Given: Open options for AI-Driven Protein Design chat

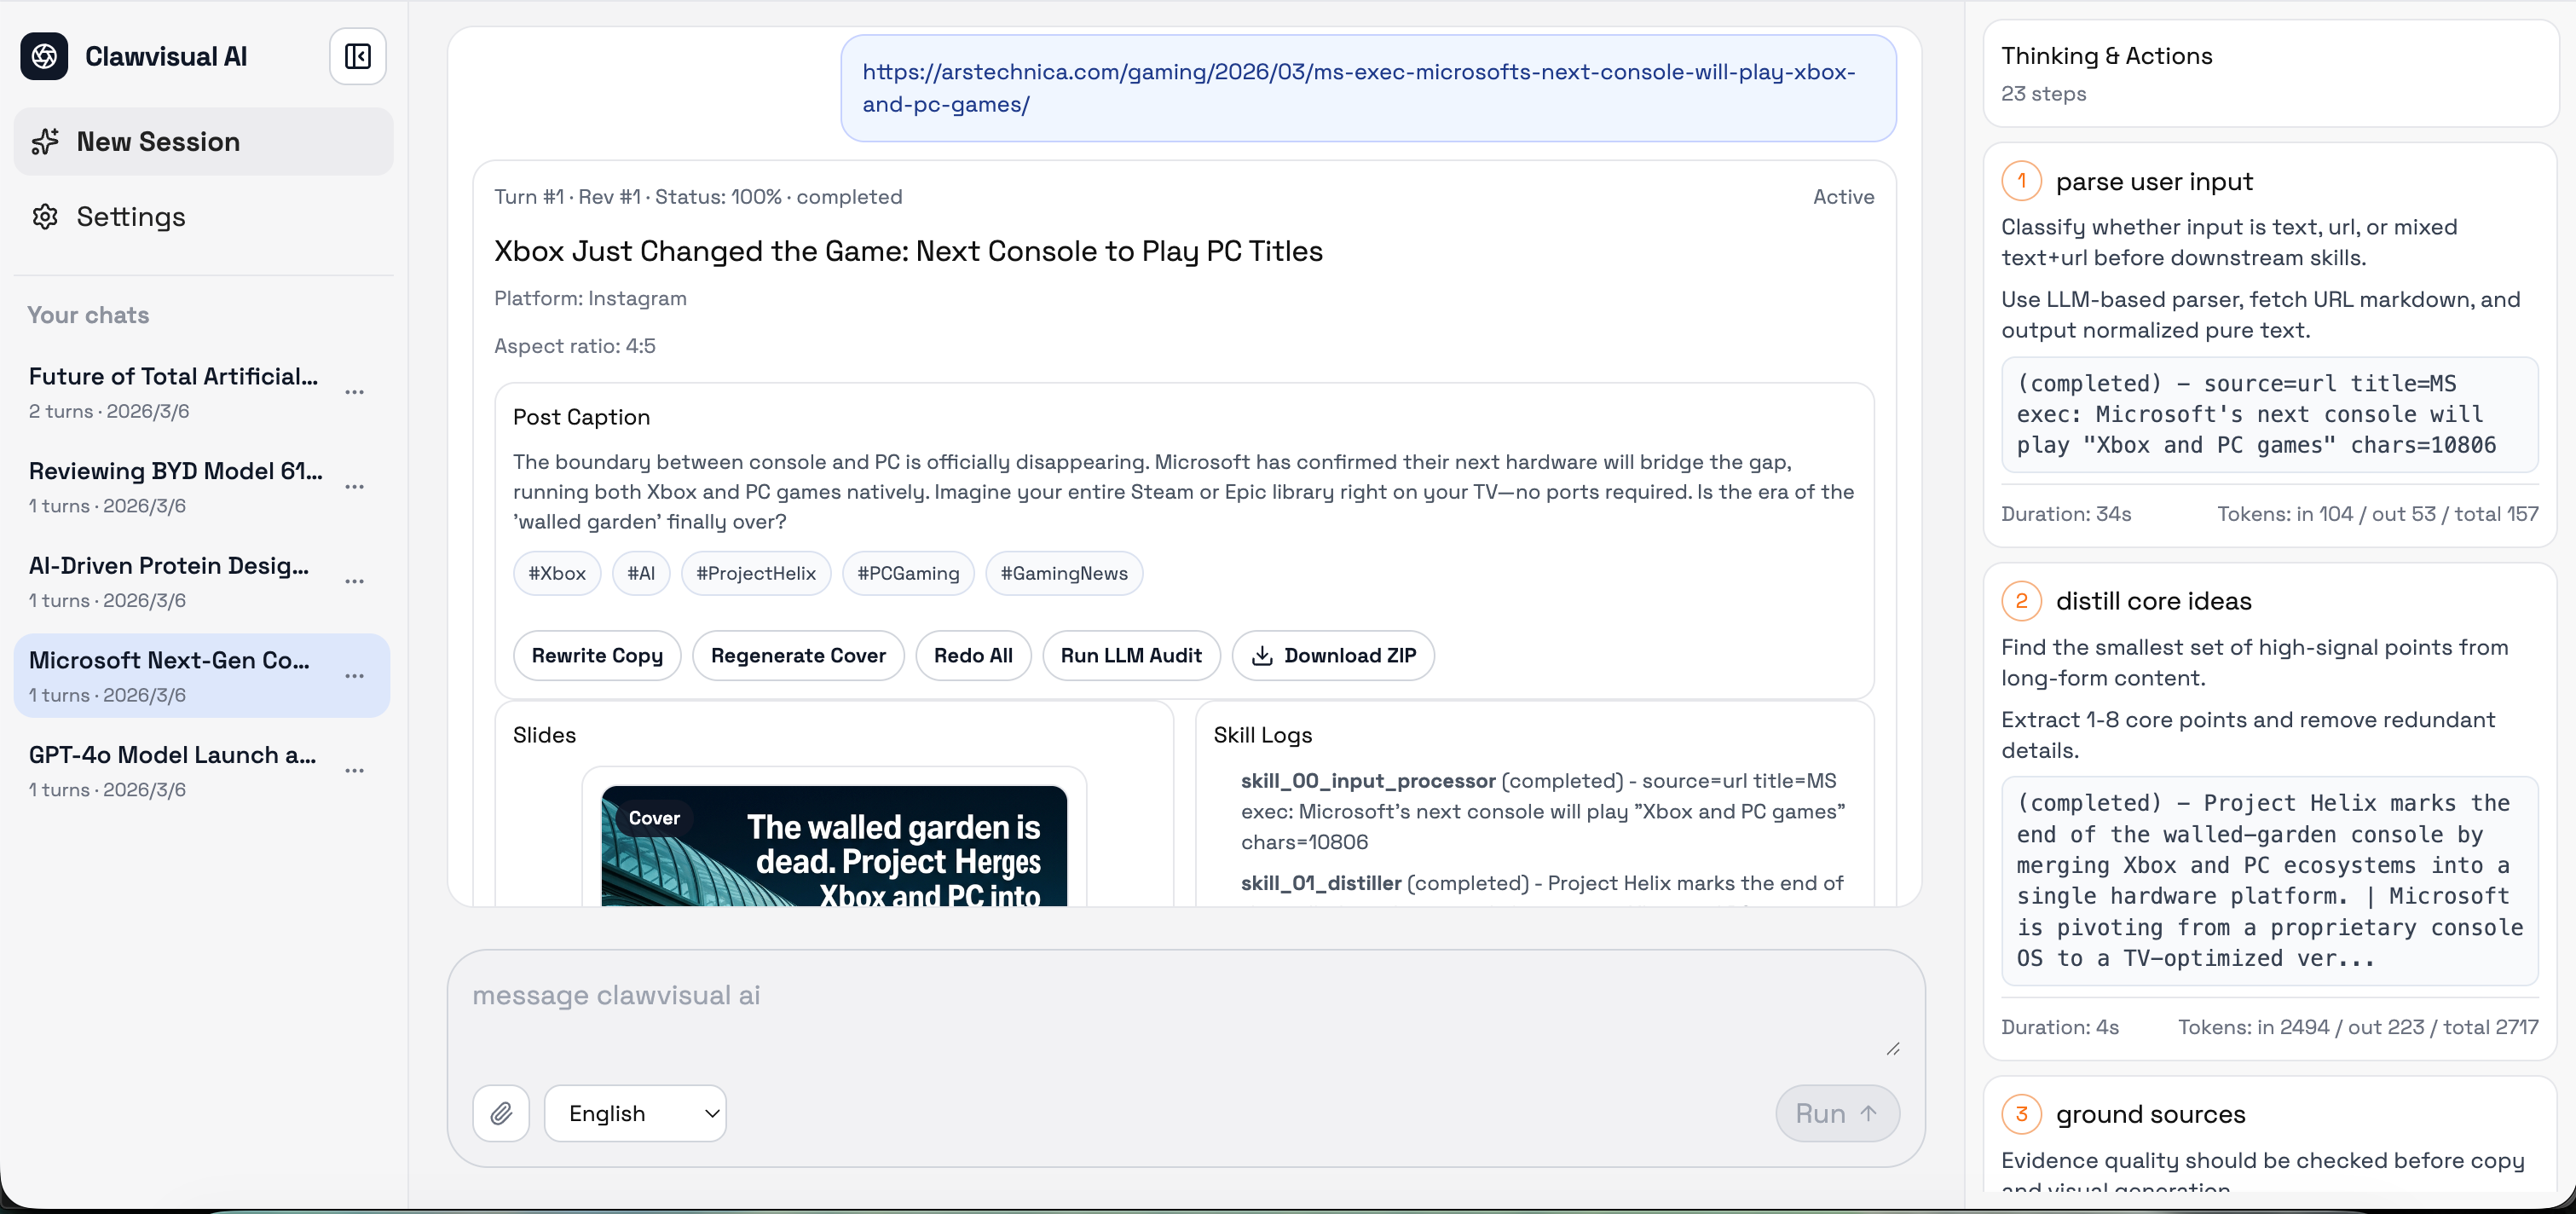Looking at the screenshot, I should 354,581.
